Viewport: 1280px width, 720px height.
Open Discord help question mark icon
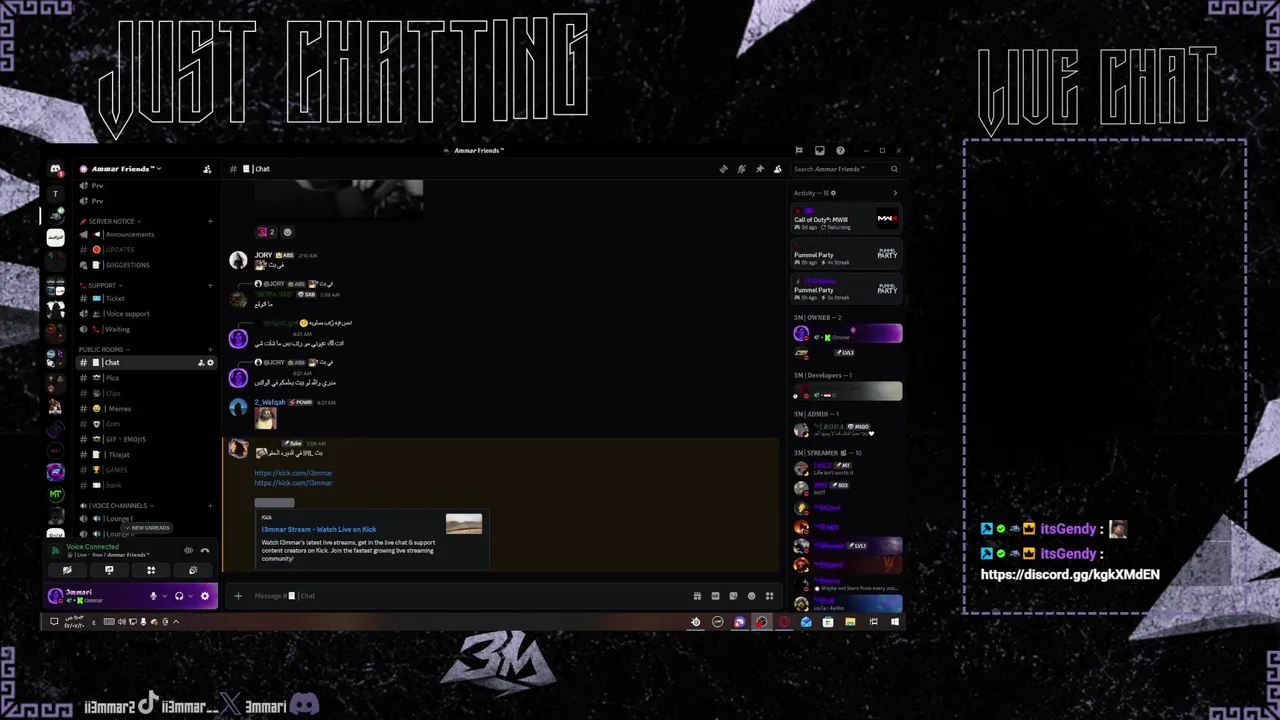tap(840, 151)
